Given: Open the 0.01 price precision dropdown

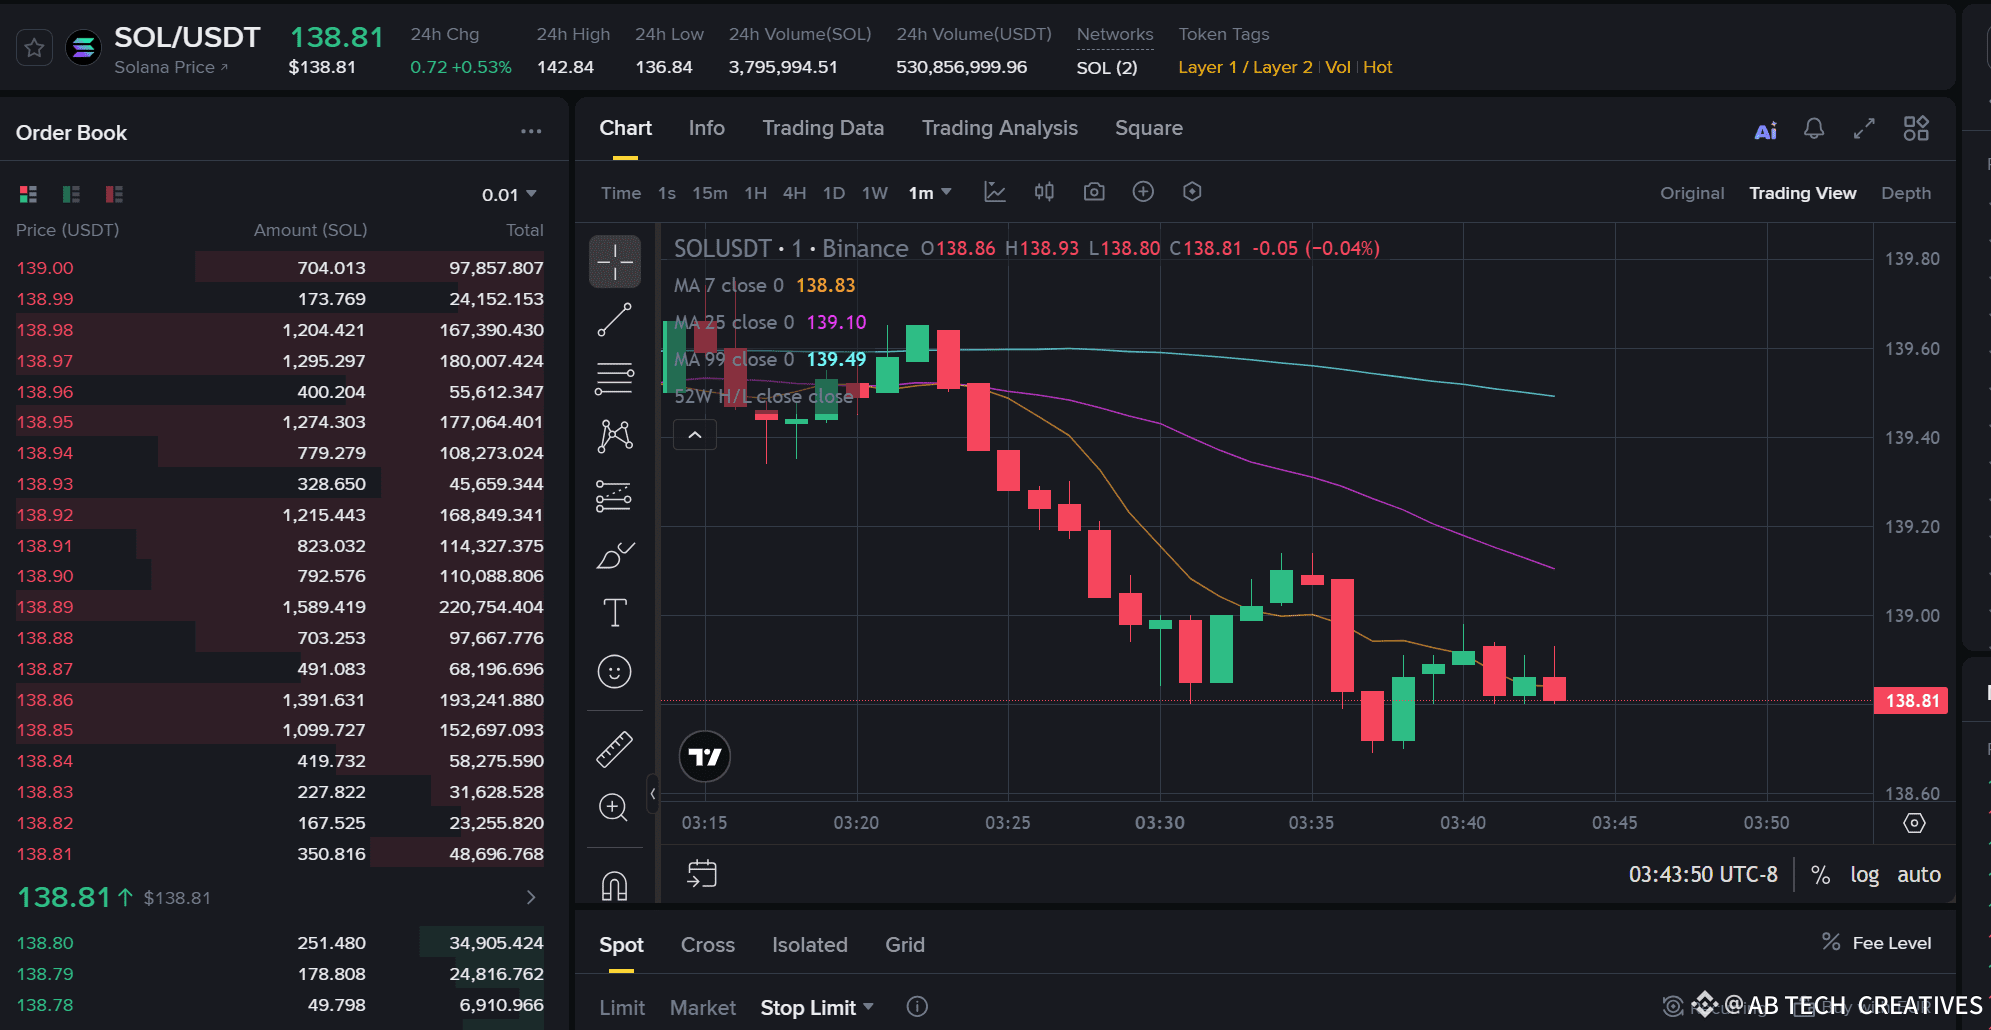Looking at the screenshot, I should (510, 194).
